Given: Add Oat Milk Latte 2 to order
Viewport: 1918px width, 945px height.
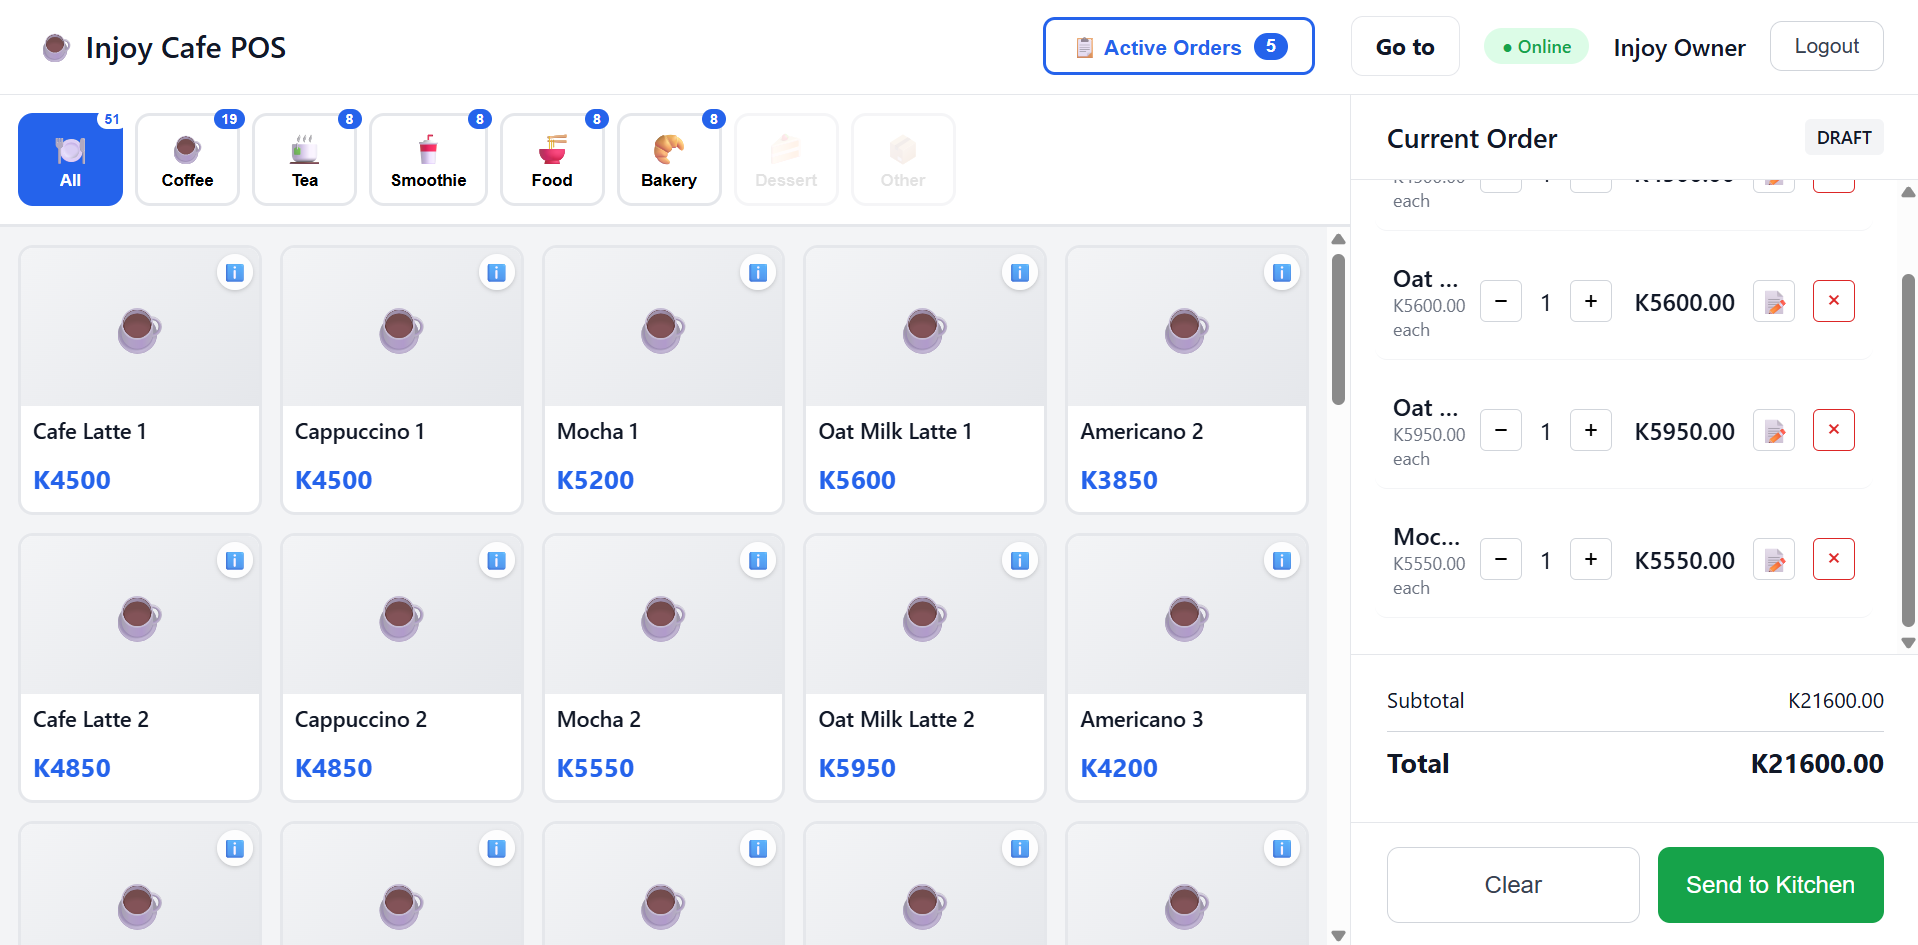Looking at the screenshot, I should (x=925, y=668).
